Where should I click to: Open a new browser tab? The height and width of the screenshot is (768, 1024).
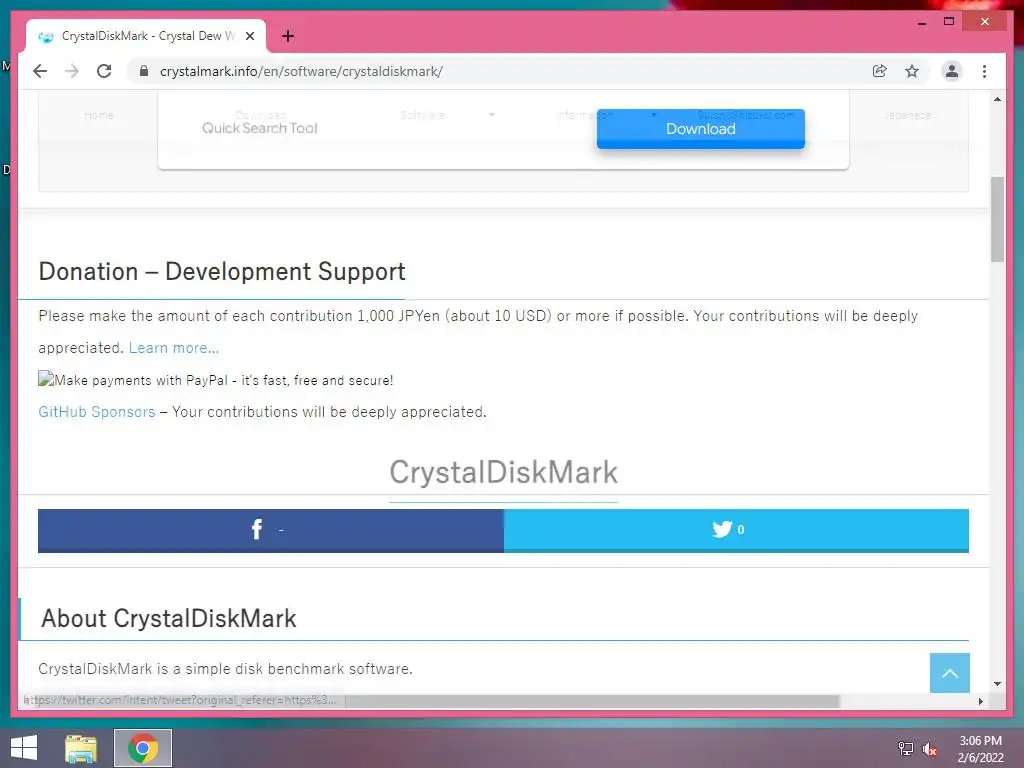(x=288, y=36)
